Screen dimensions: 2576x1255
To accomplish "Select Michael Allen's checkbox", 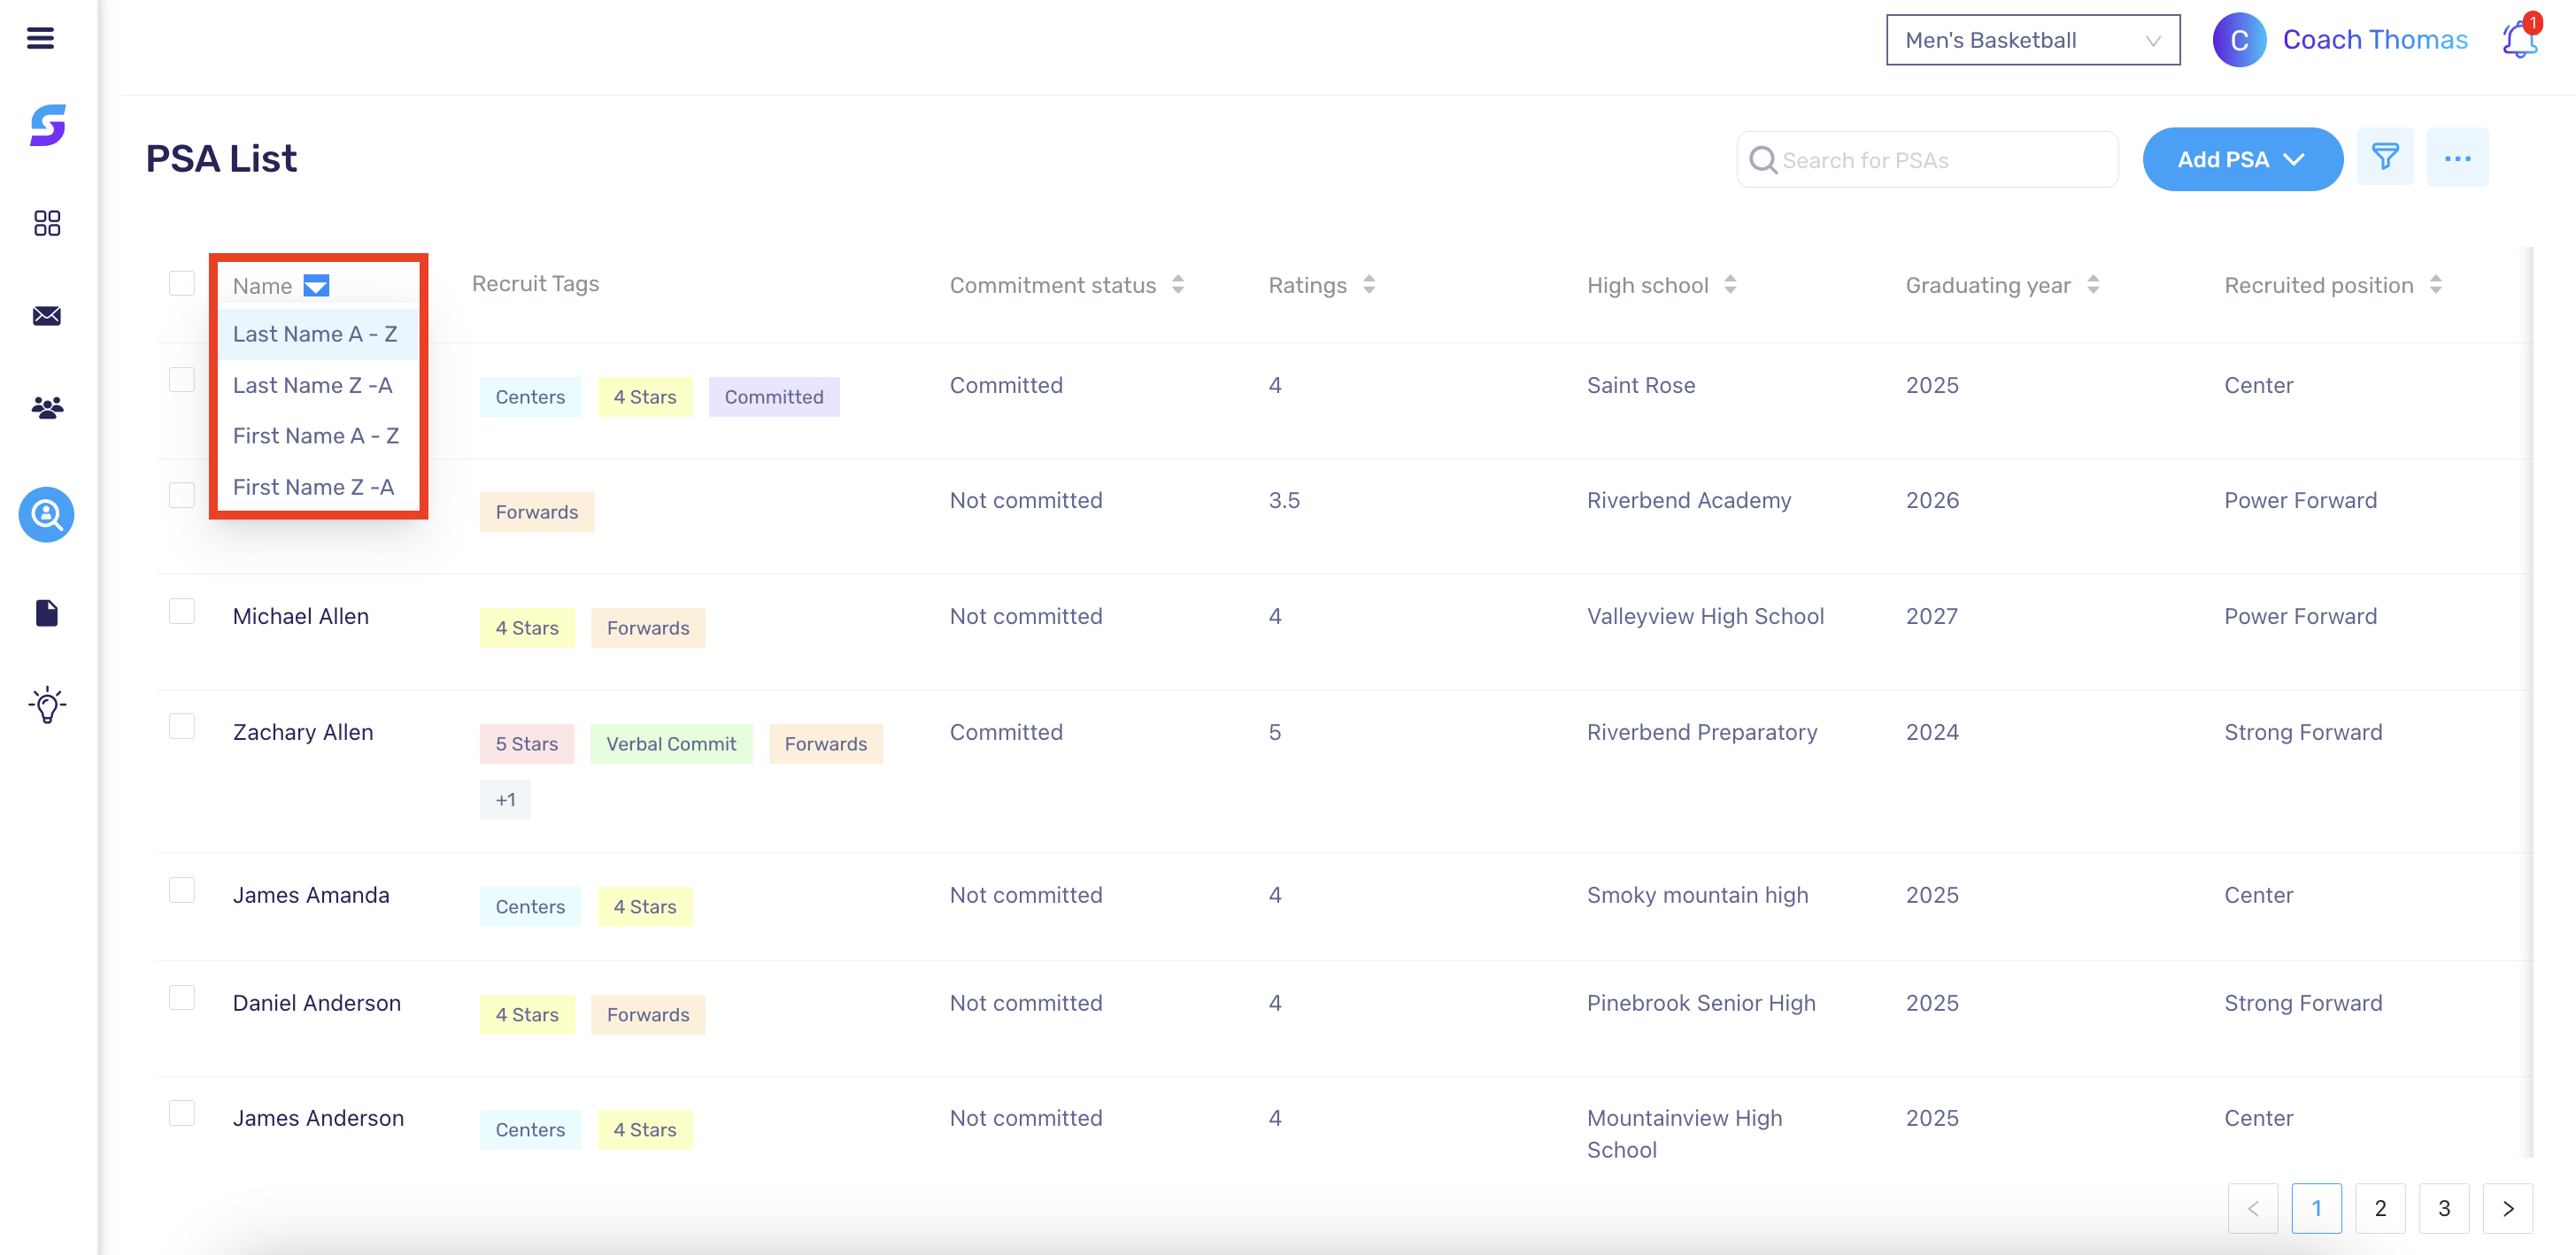I will tap(182, 611).
